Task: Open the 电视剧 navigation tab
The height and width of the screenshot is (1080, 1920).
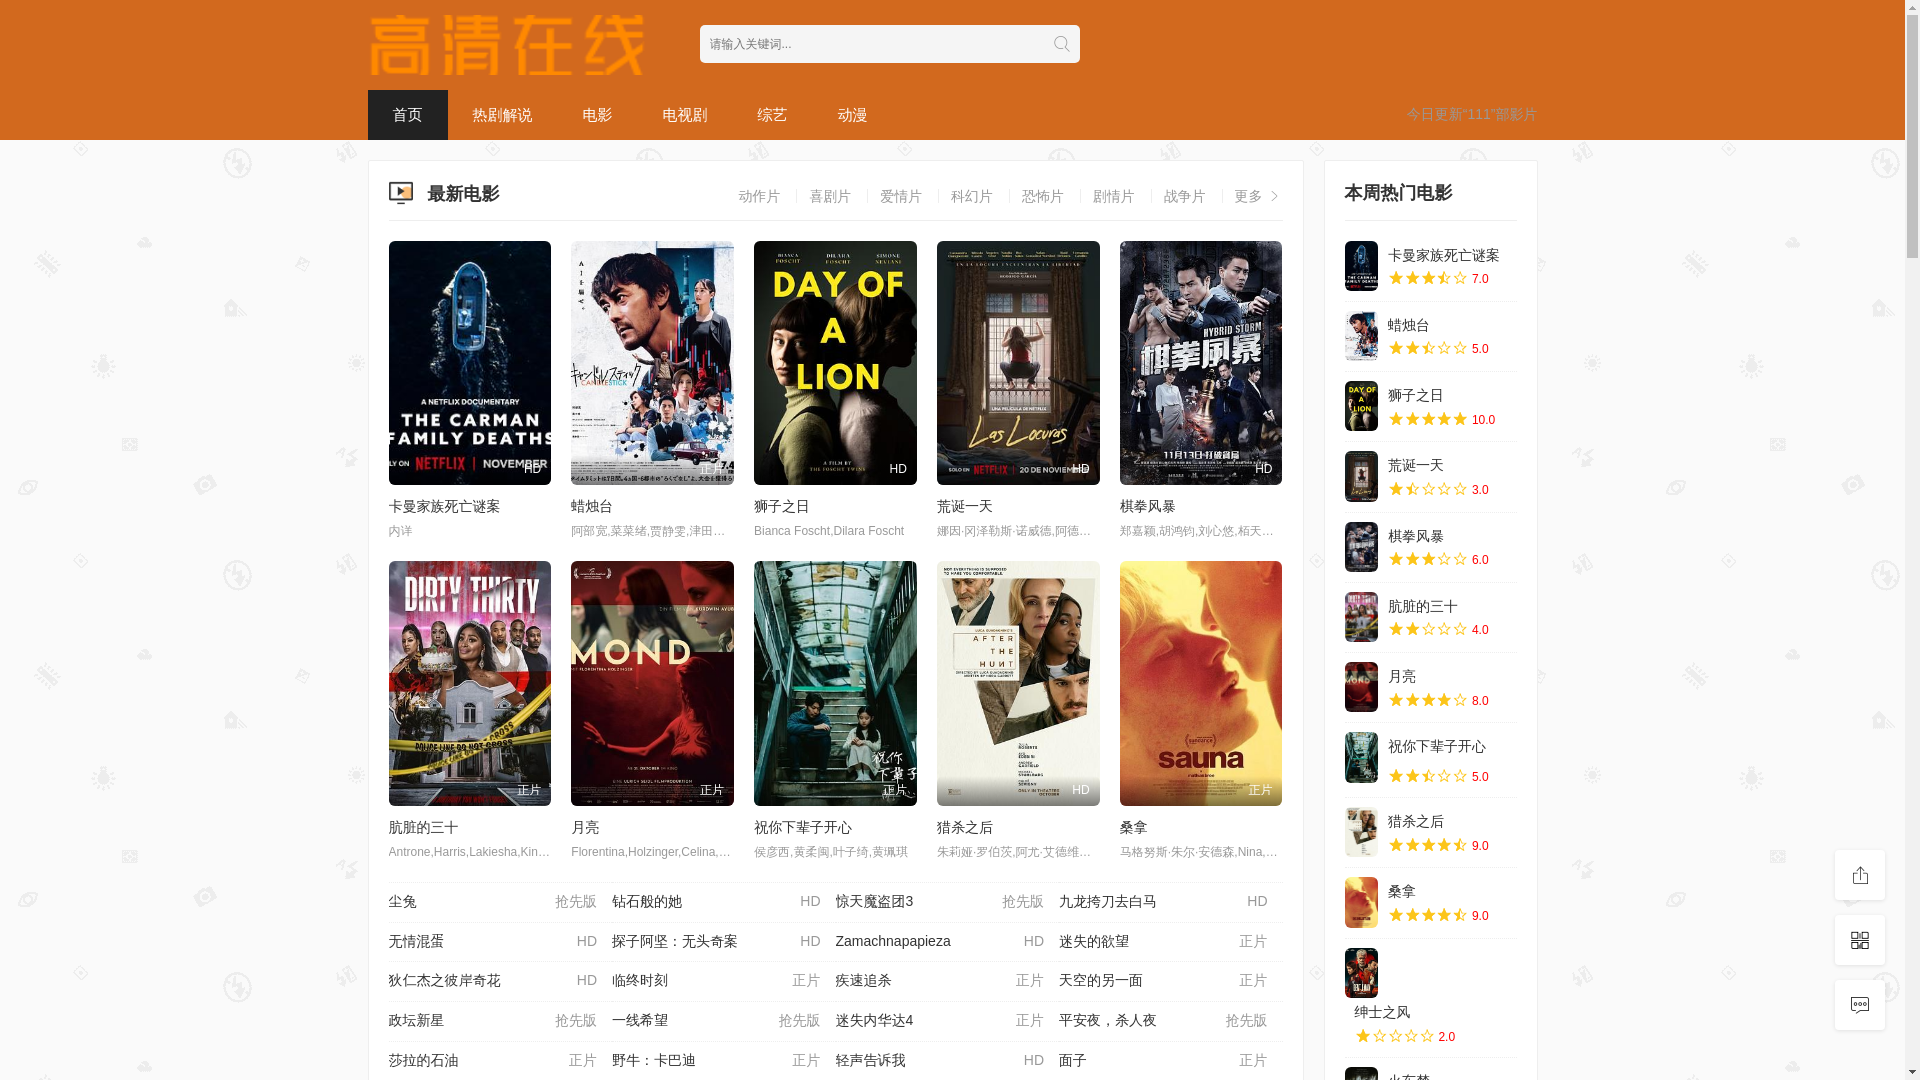Action: coord(685,115)
